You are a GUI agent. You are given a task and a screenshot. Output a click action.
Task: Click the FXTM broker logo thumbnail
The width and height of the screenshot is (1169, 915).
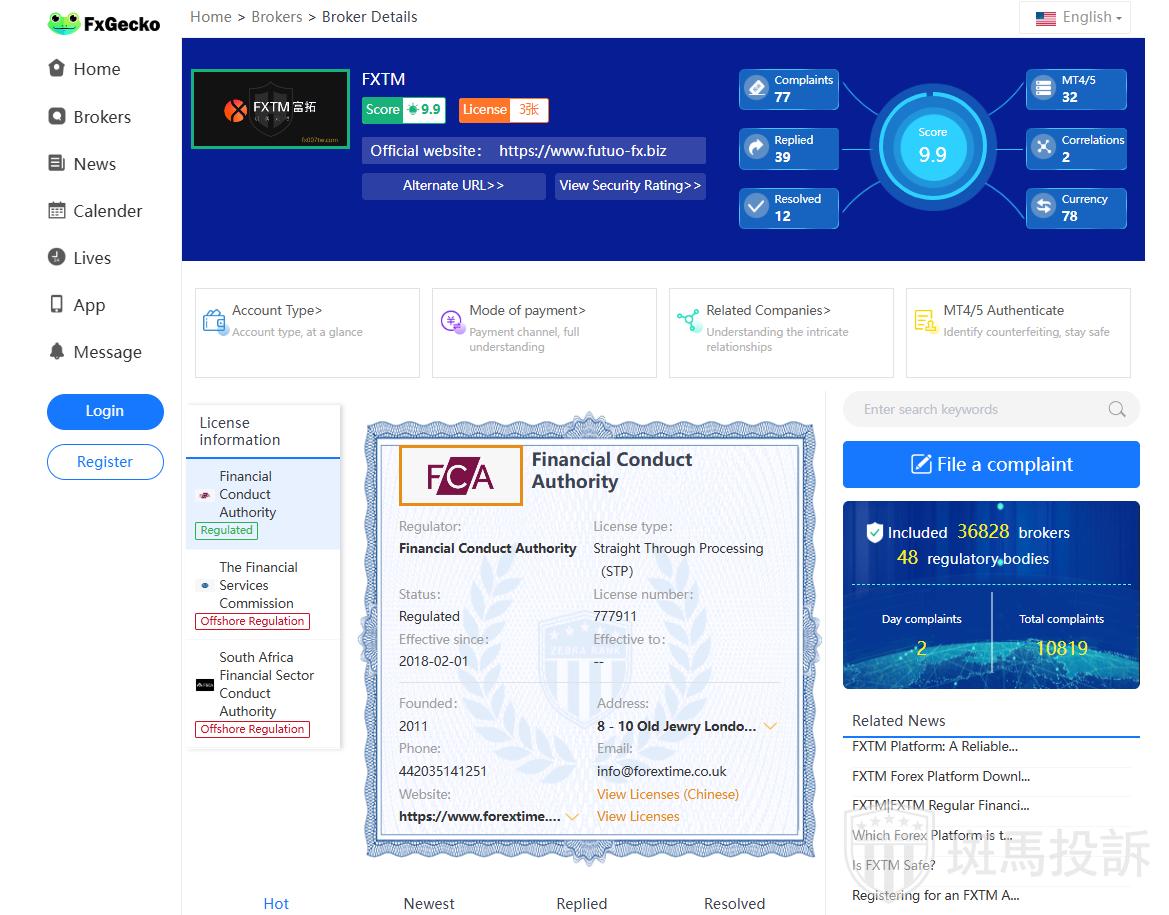pyautogui.click(x=270, y=109)
